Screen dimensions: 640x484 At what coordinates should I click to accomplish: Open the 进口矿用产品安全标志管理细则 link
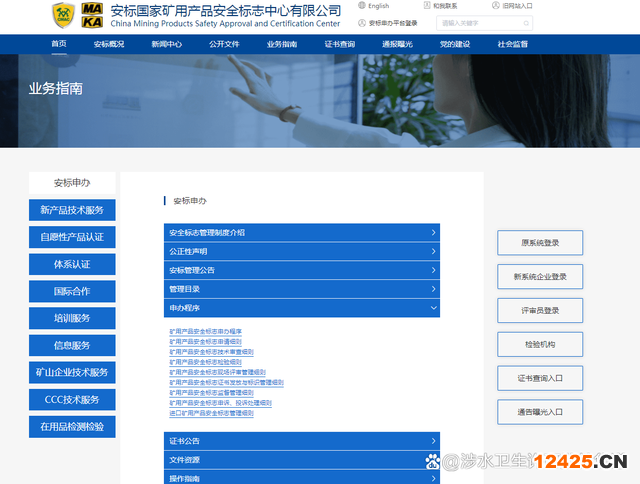pos(211,413)
